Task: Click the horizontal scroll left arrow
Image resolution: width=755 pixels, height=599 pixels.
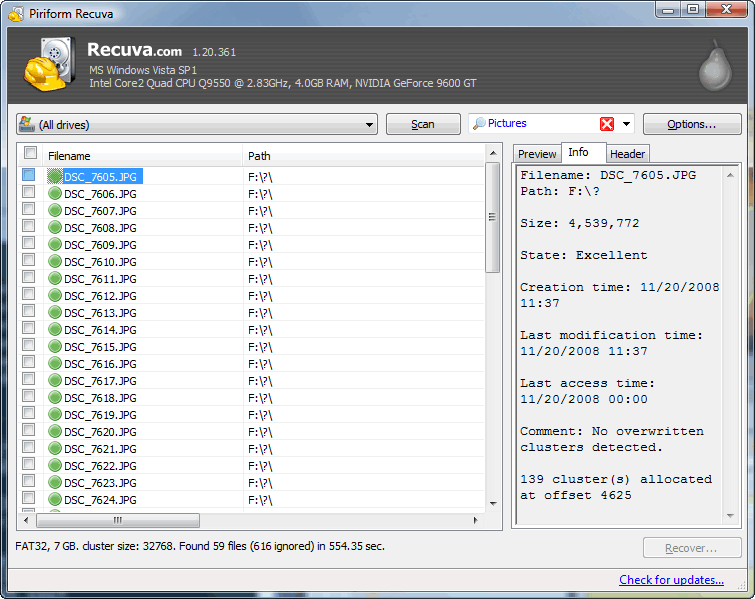Action: (x=26, y=520)
